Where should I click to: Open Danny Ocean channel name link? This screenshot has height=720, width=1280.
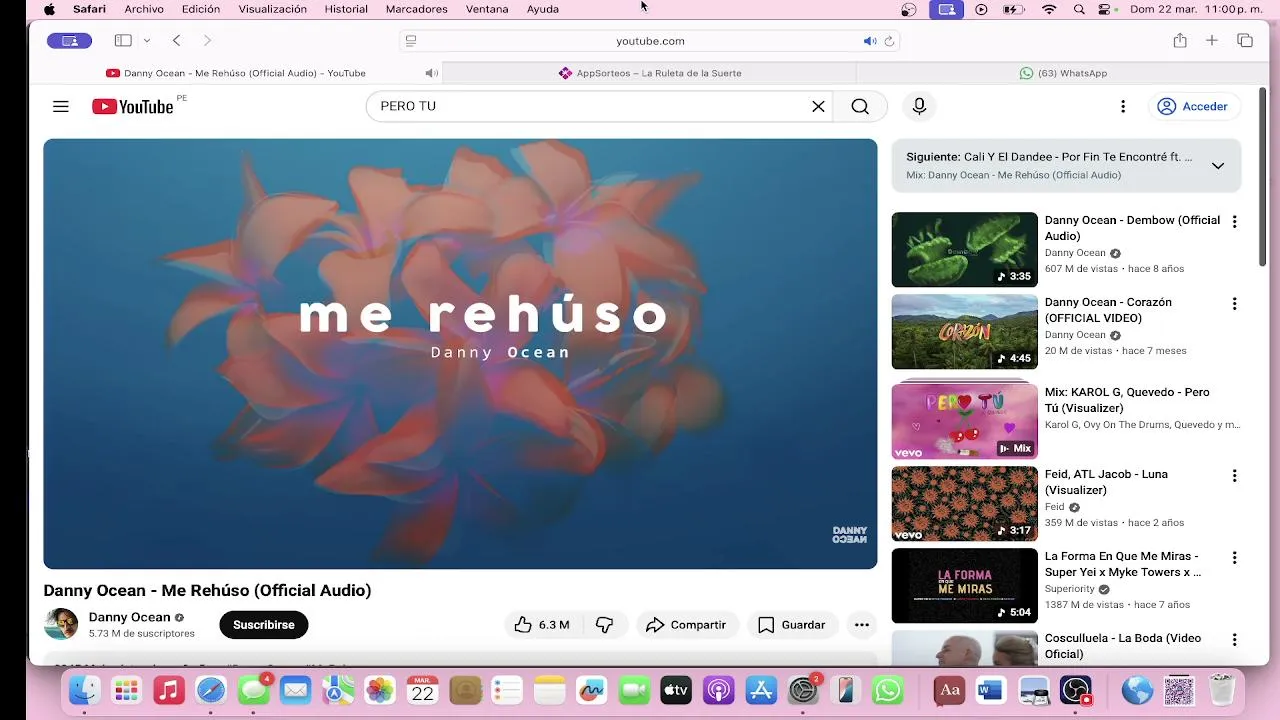click(x=129, y=617)
